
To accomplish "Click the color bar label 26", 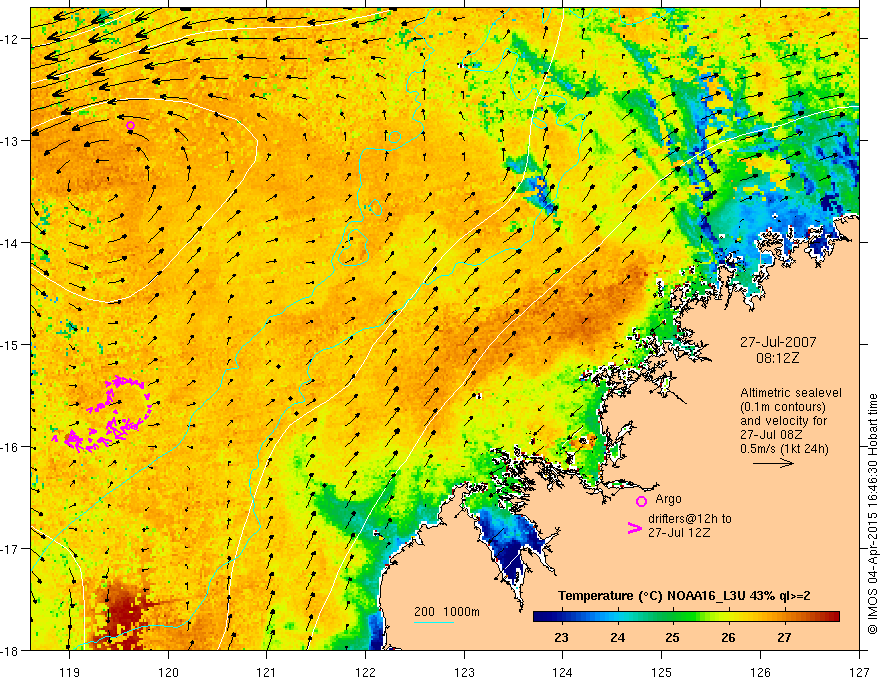I will coord(728,637).
